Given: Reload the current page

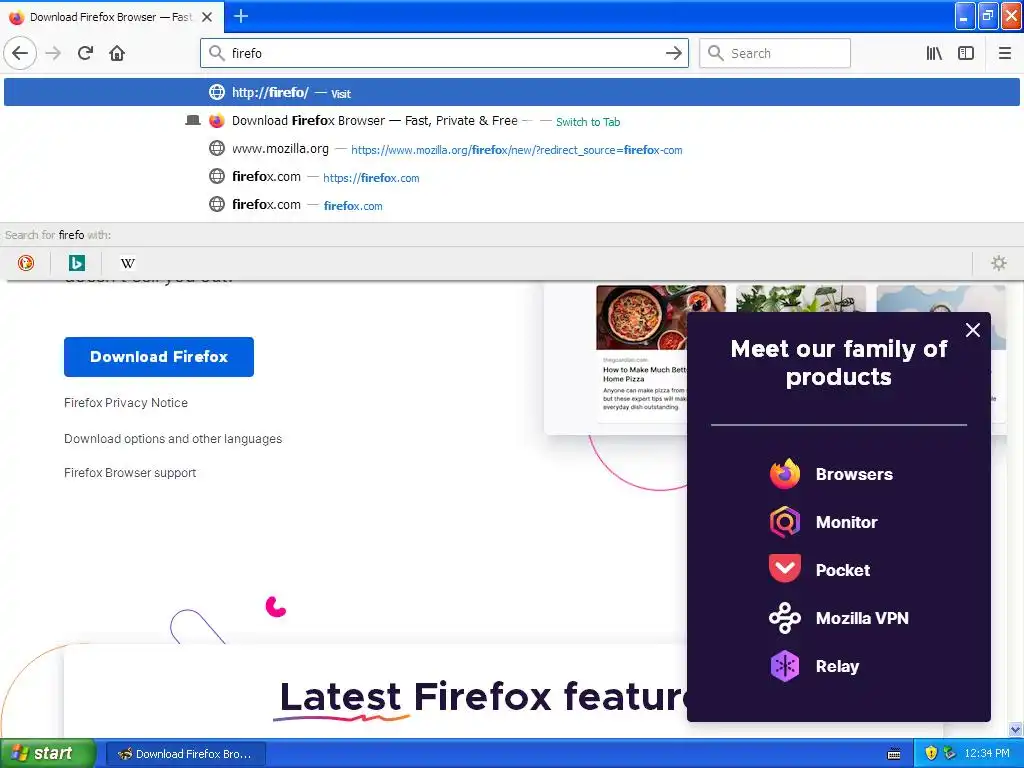Looking at the screenshot, I should pyautogui.click(x=85, y=53).
